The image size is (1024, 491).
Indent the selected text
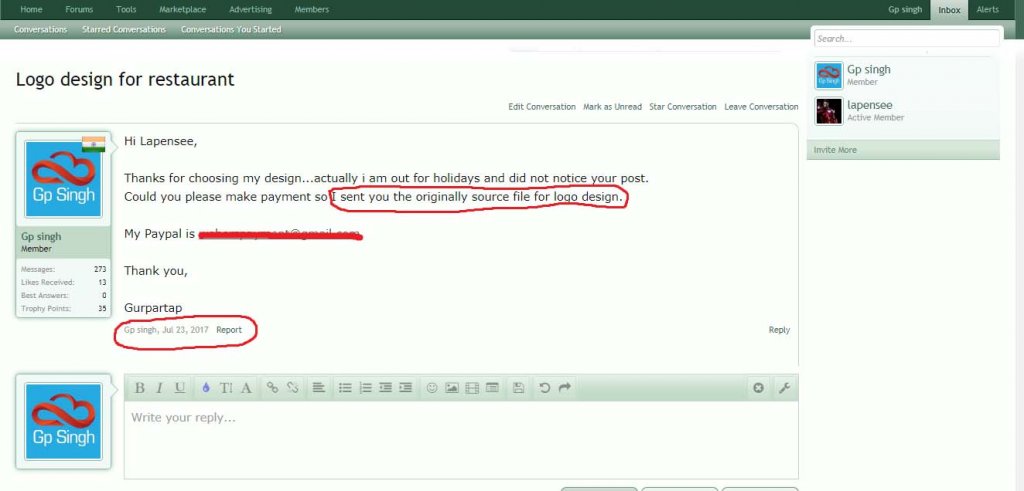pyautogui.click(x=406, y=388)
